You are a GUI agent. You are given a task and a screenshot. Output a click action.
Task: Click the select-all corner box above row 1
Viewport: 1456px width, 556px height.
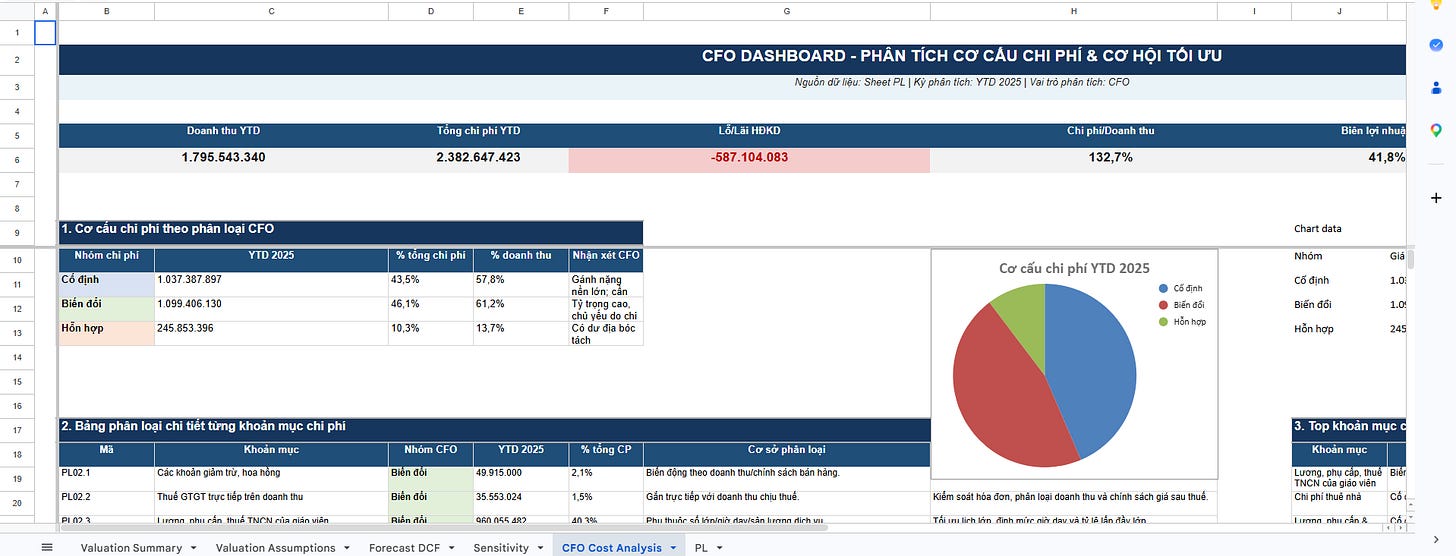pyautogui.click(x=16, y=10)
